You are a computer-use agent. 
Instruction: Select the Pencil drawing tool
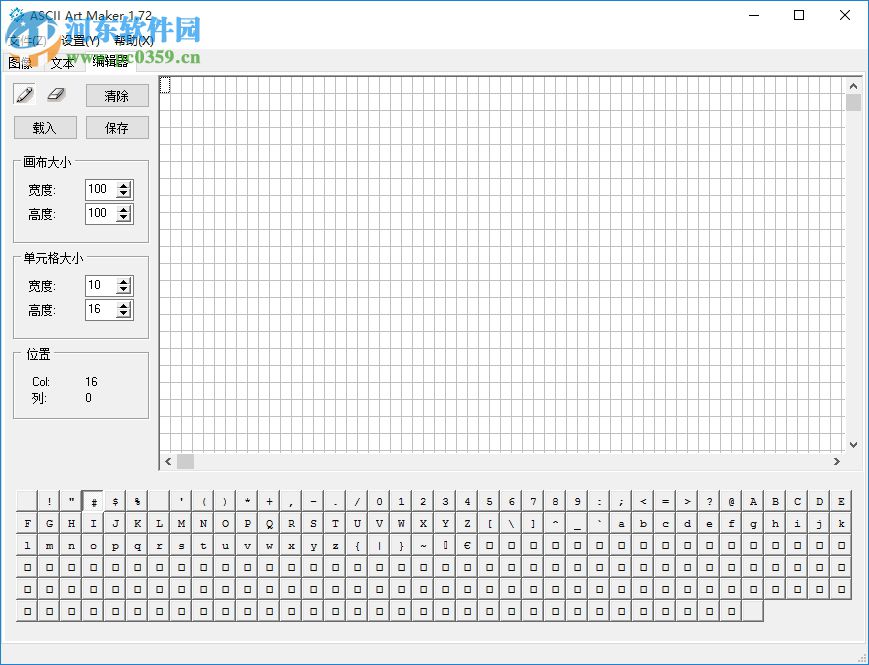click(x=24, y=93)
